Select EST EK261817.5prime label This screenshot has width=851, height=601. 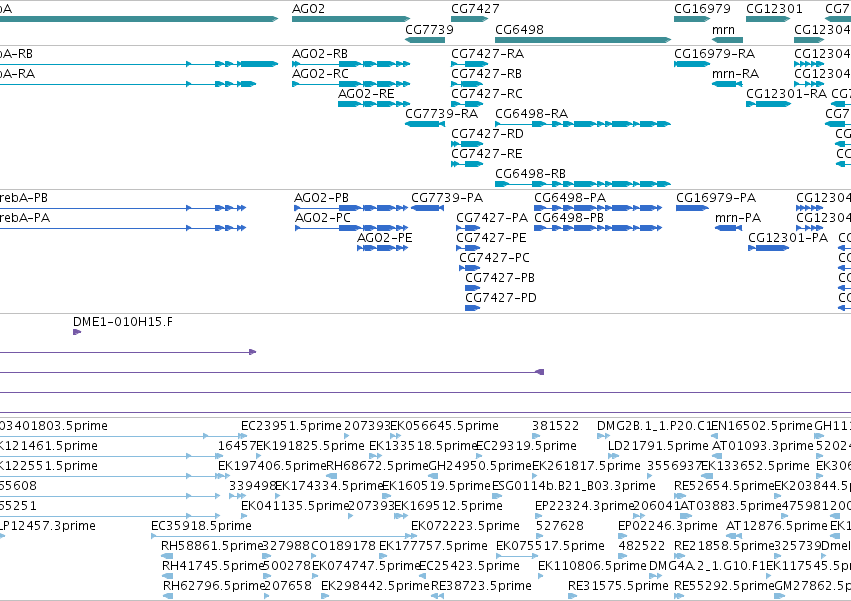tap(586, 466)
